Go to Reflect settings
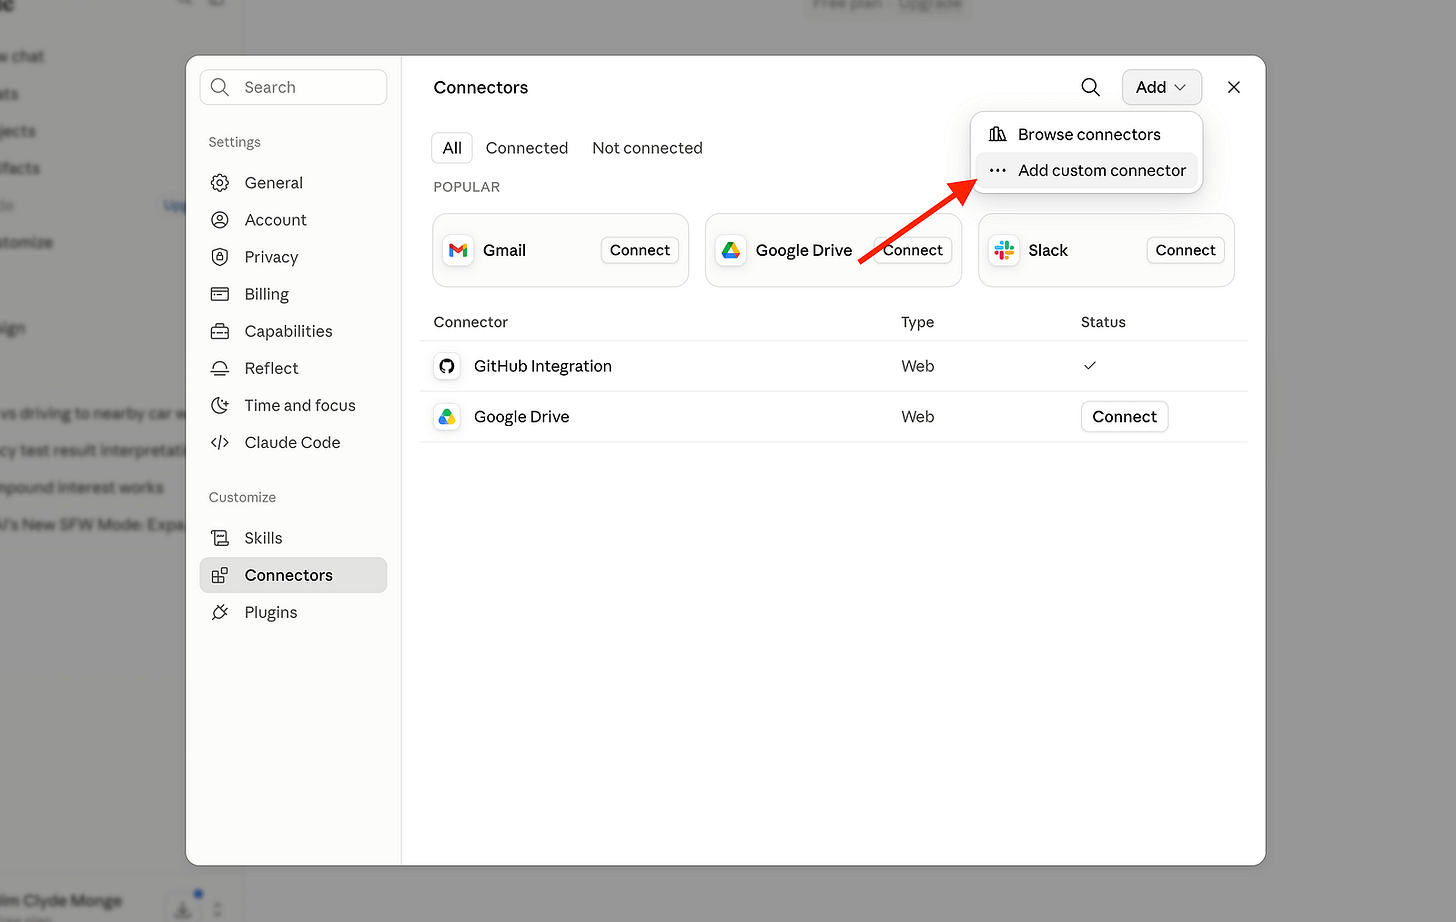1456x922 pixels. [x=293, y=368]
